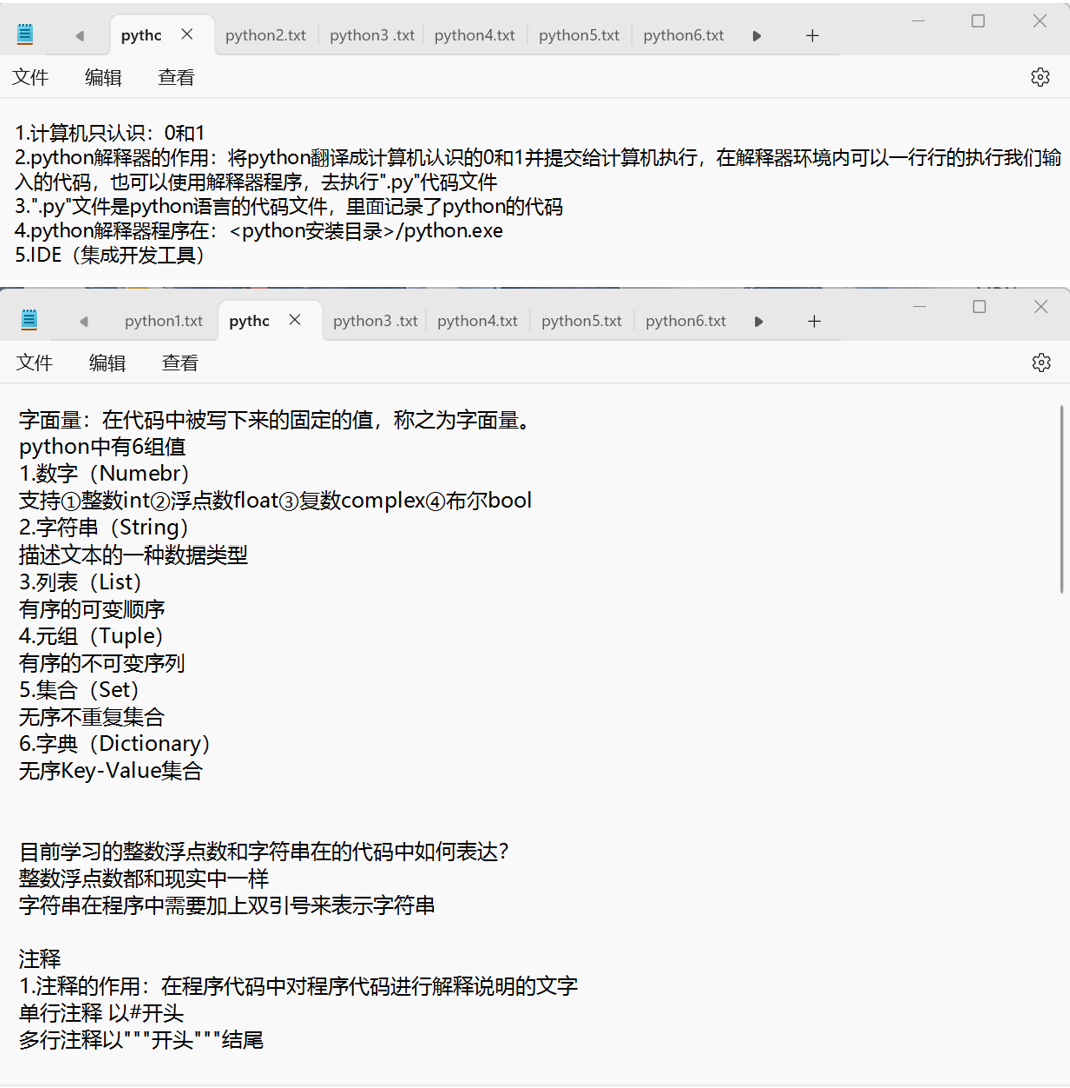Open settings gear in the lower Notepad window
Viewport: 1070px width, 1088px height.
1041,362
